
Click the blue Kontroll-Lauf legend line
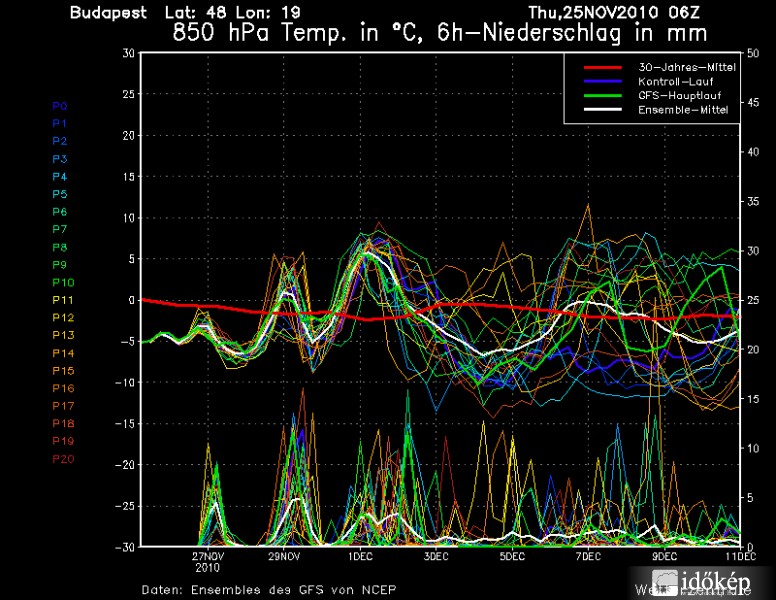602,81
